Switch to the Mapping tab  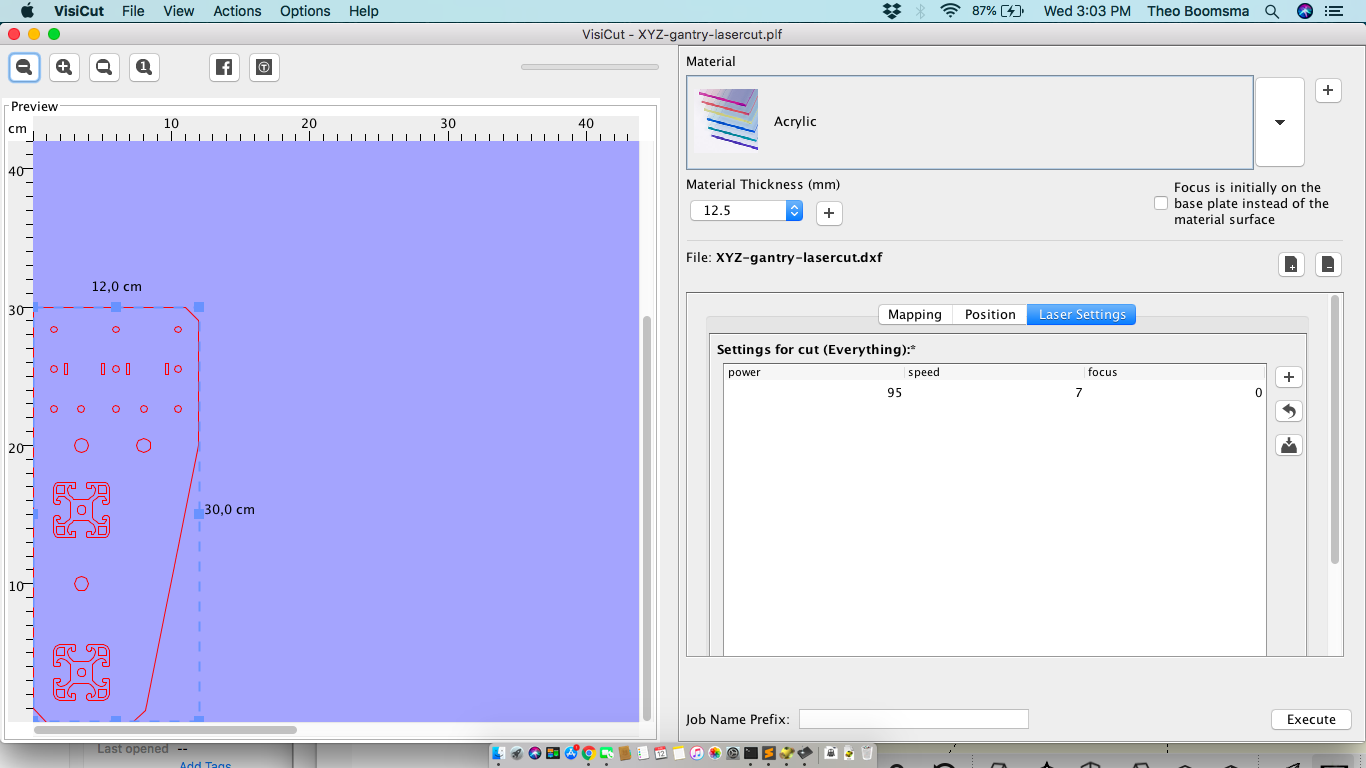(915, 314)
